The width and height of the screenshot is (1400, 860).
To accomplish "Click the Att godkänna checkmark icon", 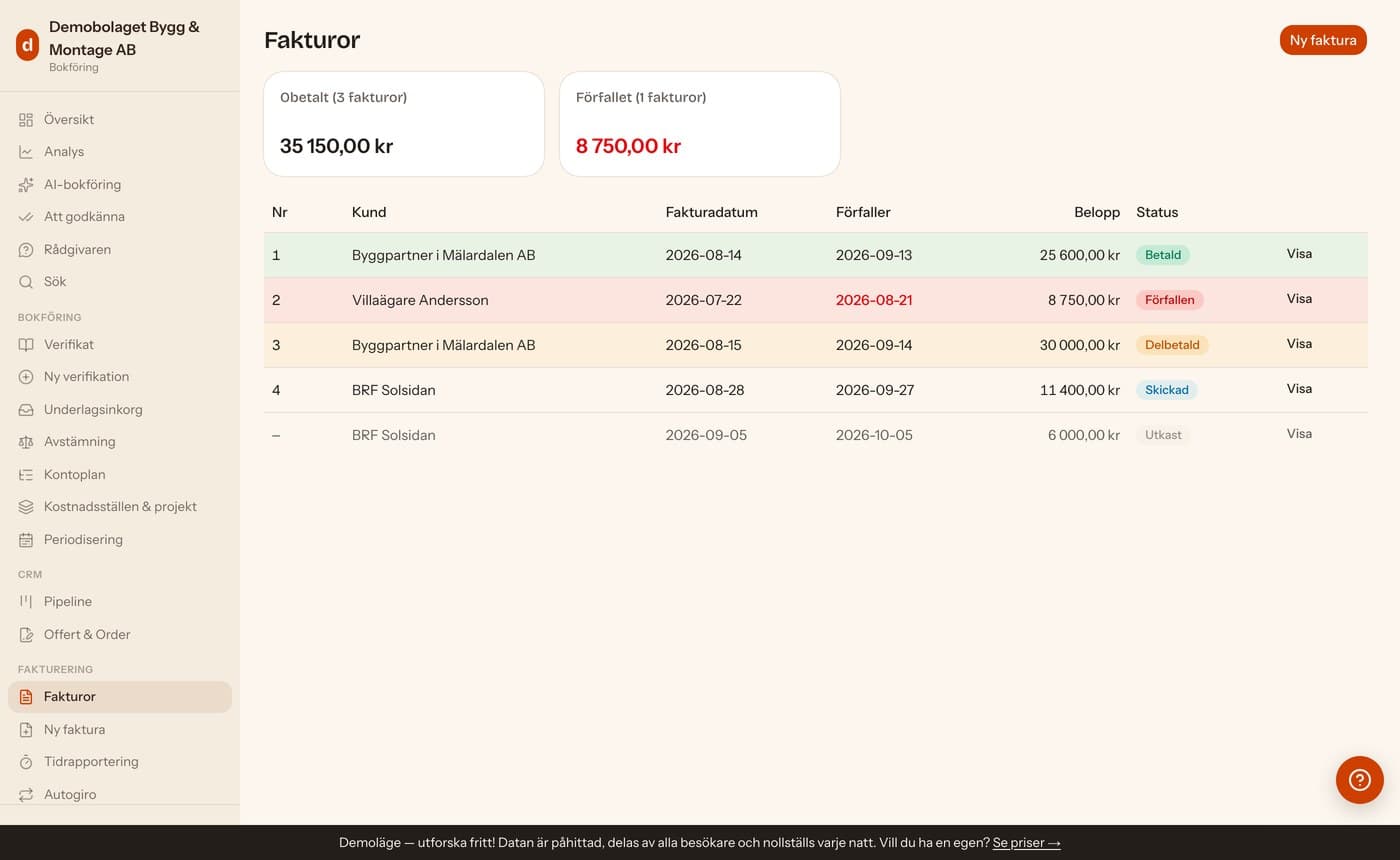I will [26, 217].
